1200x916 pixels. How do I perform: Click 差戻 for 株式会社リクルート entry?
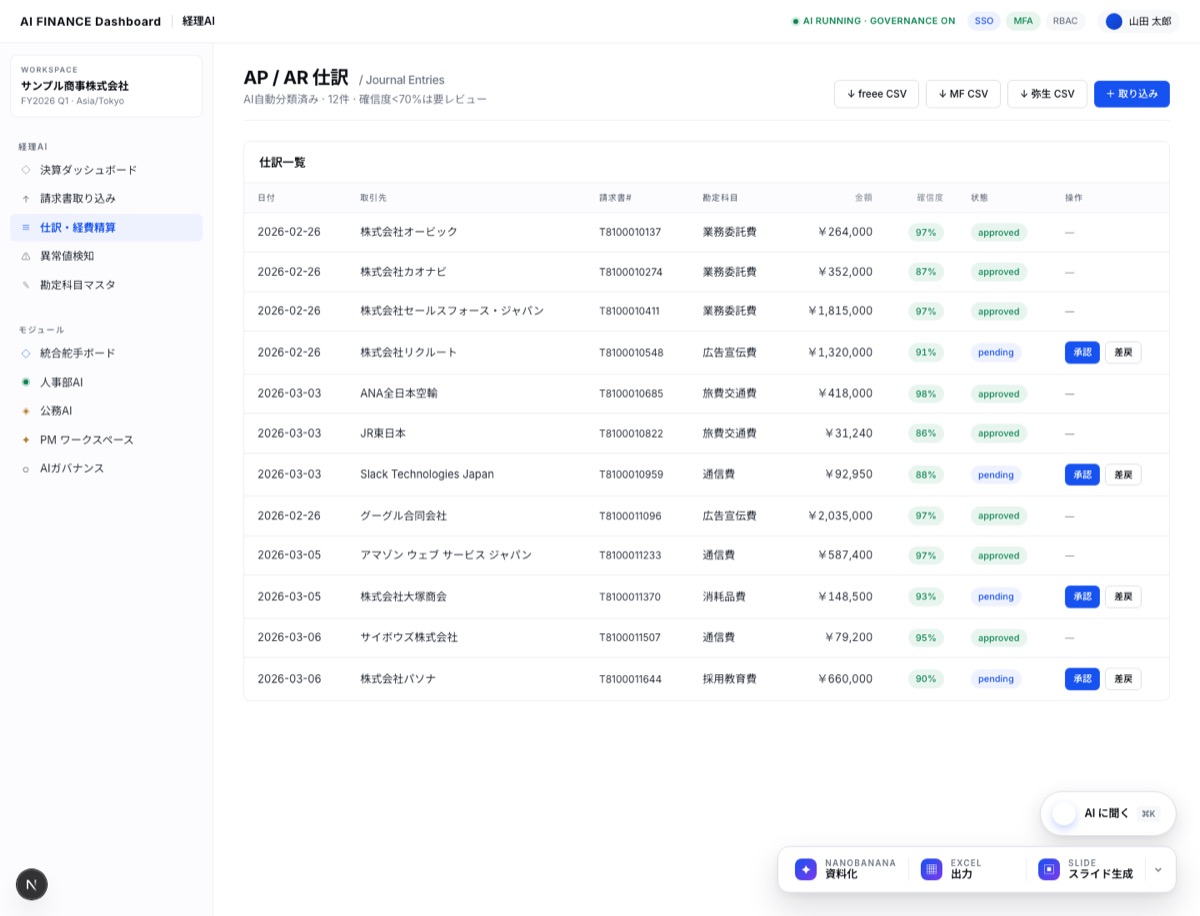pos(1123,352)
